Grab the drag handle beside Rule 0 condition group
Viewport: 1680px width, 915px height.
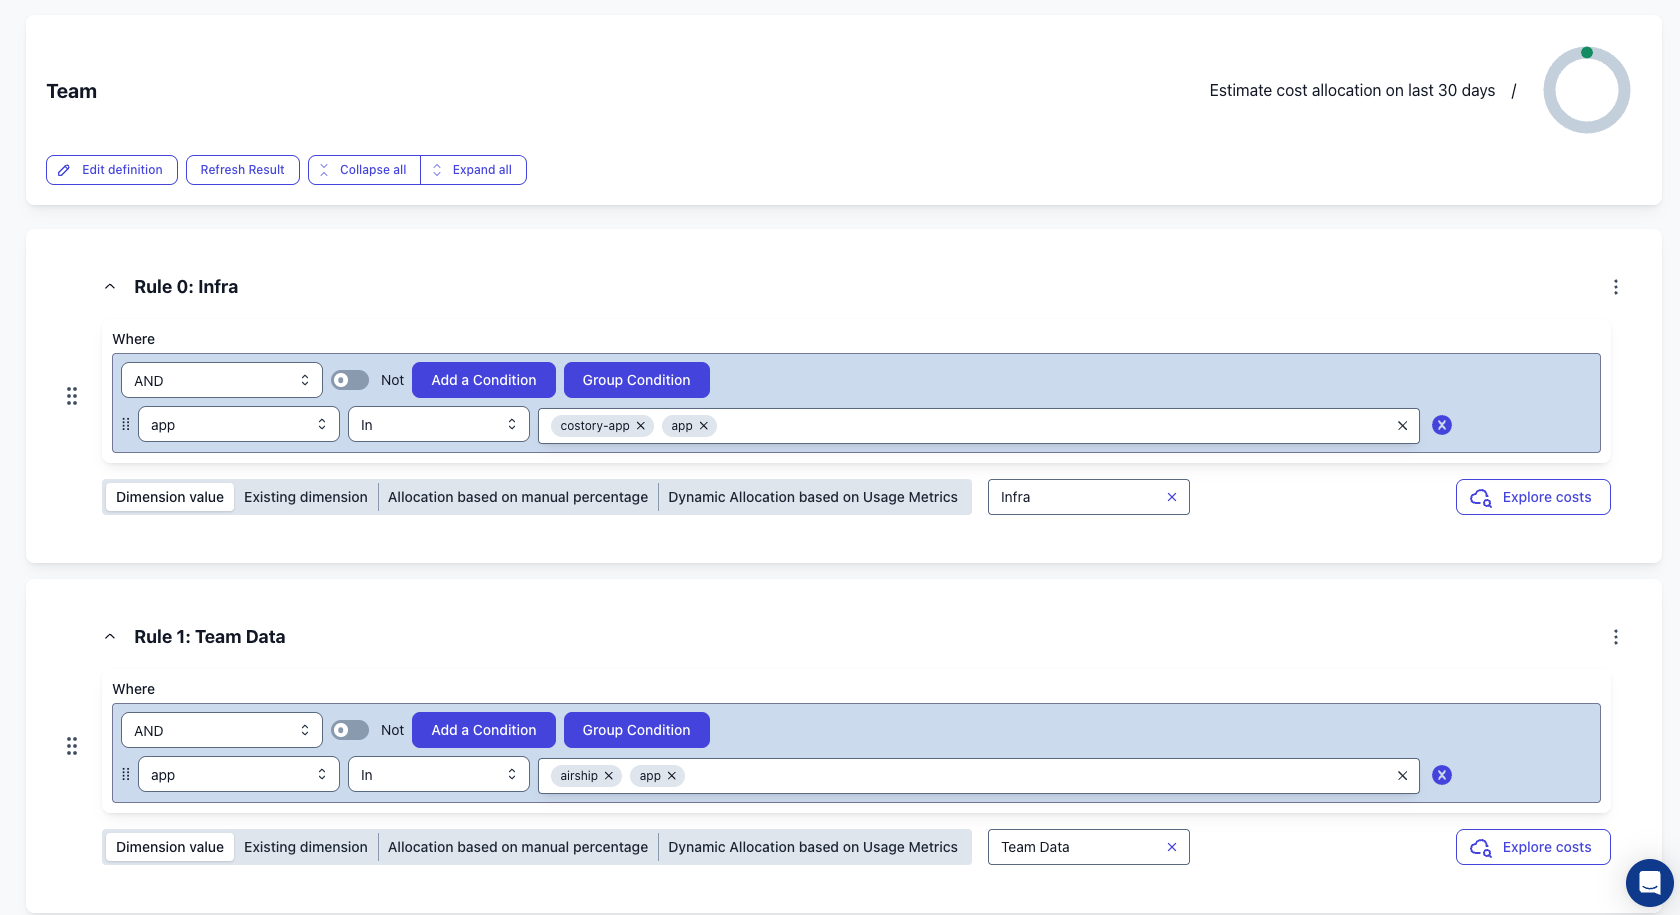(72, 396)
